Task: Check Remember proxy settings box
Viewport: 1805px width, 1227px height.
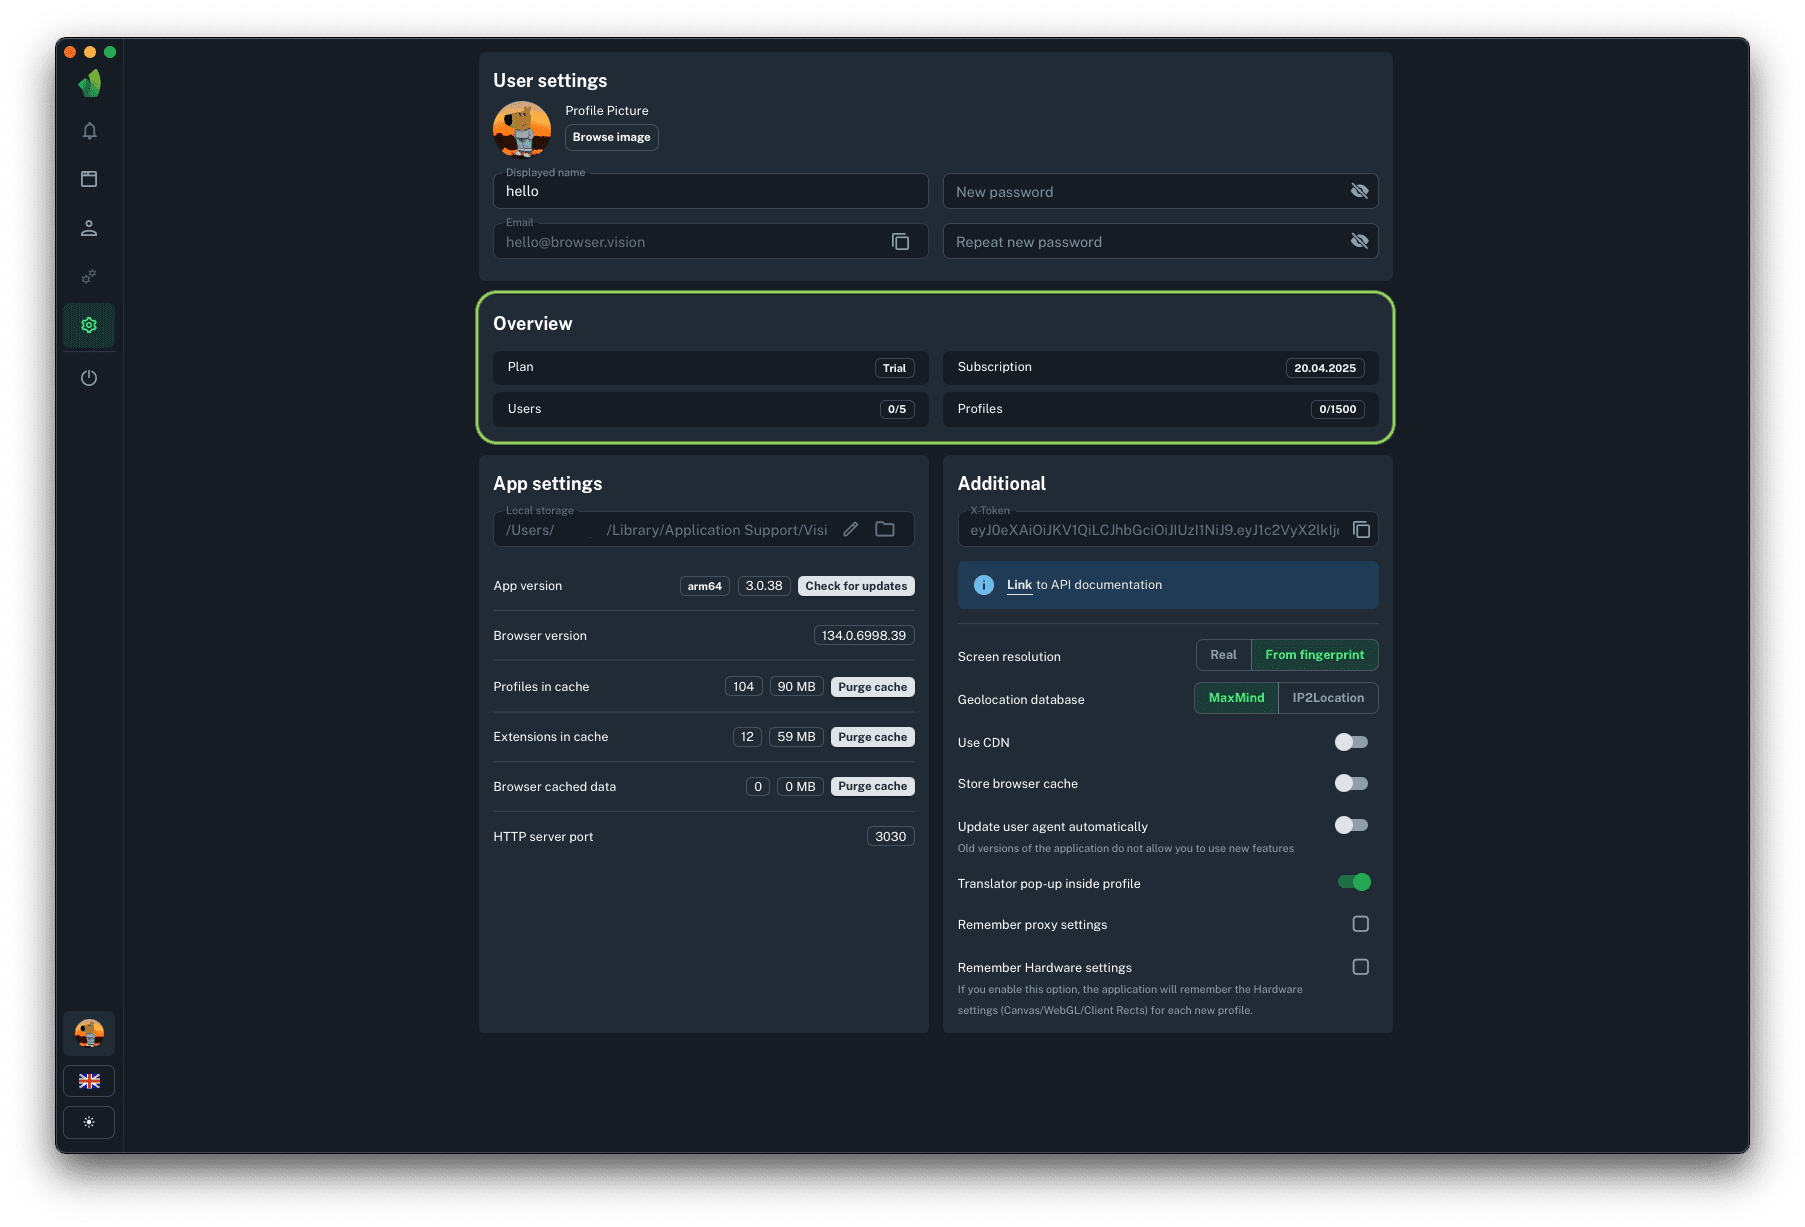Action: tap(1360, 924)
